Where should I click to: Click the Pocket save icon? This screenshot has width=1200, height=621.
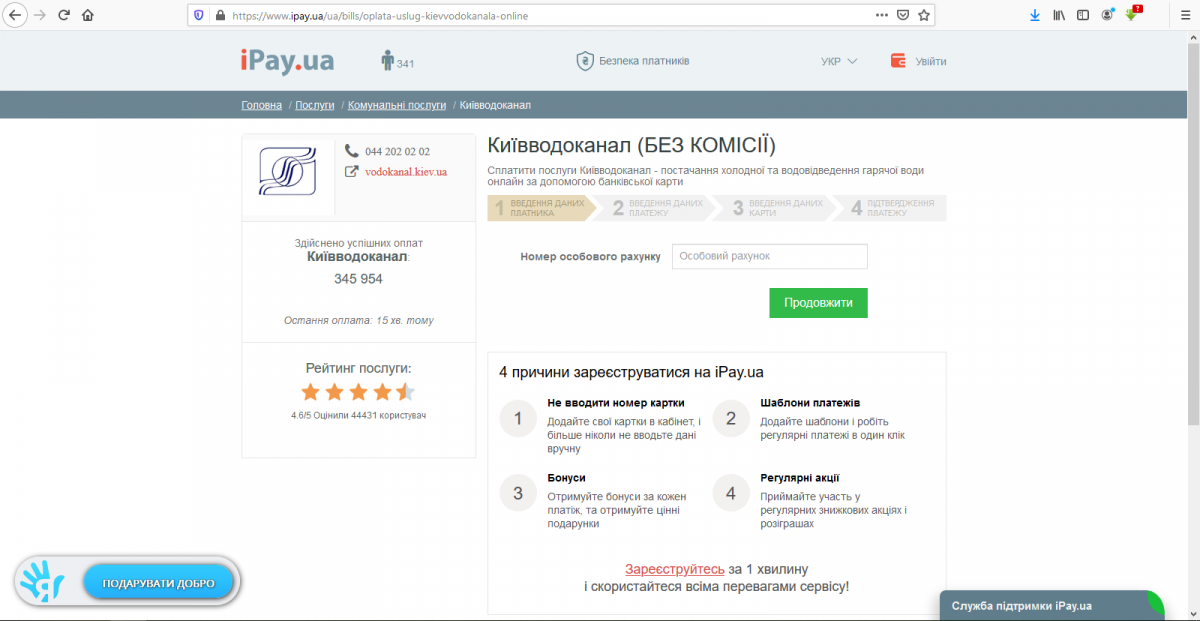tap(903, 15)
